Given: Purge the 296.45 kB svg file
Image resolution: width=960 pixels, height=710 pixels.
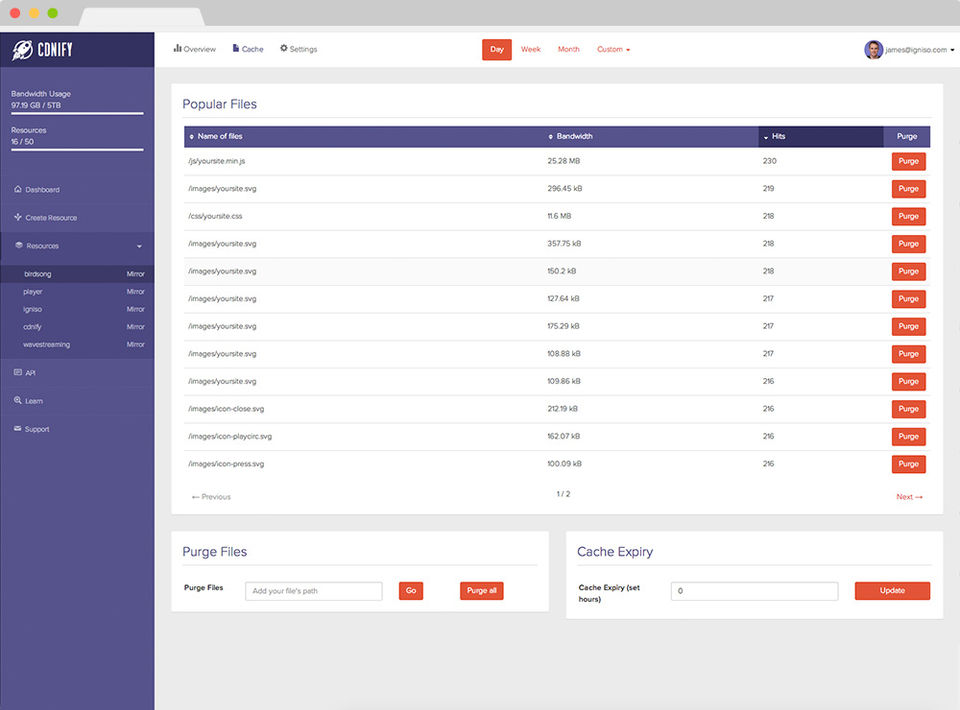Looking at the screenshot, I should tap(909, 189).
